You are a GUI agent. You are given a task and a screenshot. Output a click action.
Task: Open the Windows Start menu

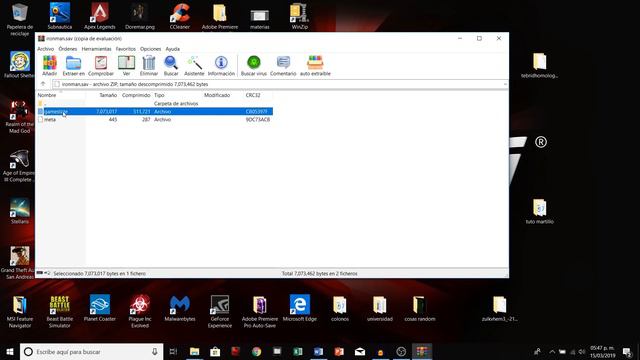pos(10,351)
